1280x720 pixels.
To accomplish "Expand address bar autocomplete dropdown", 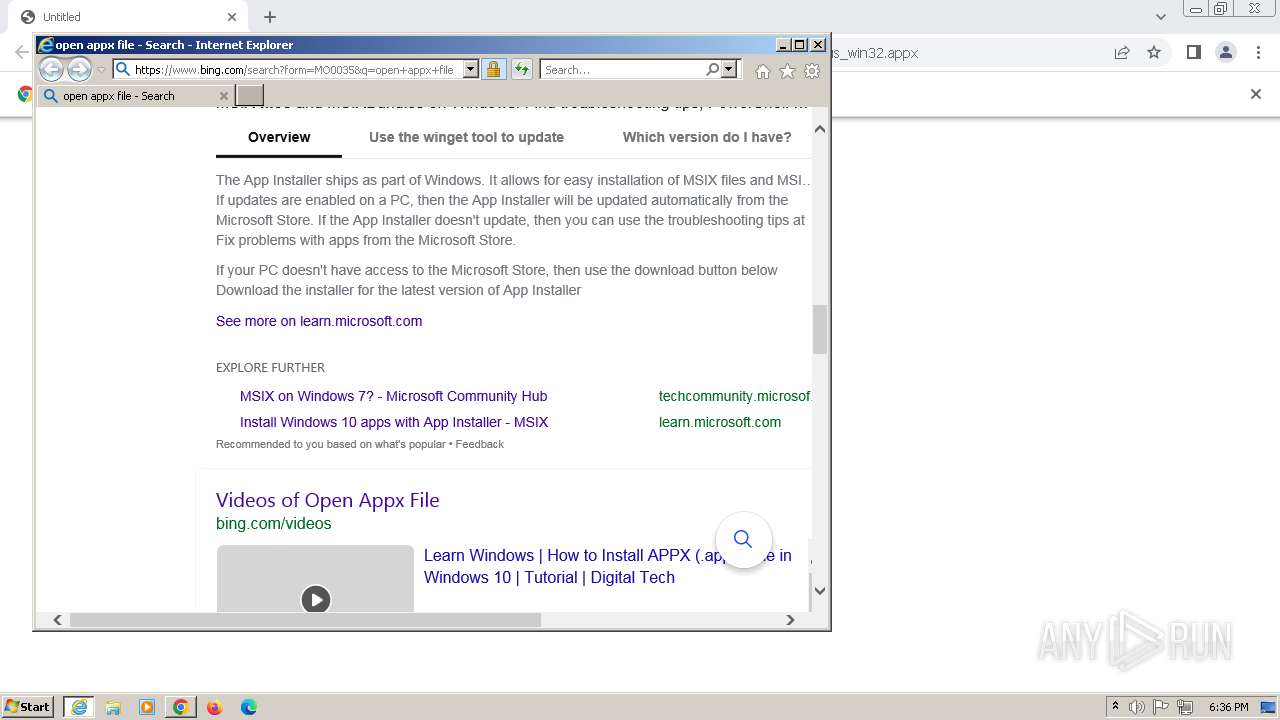I will point(471,69).
